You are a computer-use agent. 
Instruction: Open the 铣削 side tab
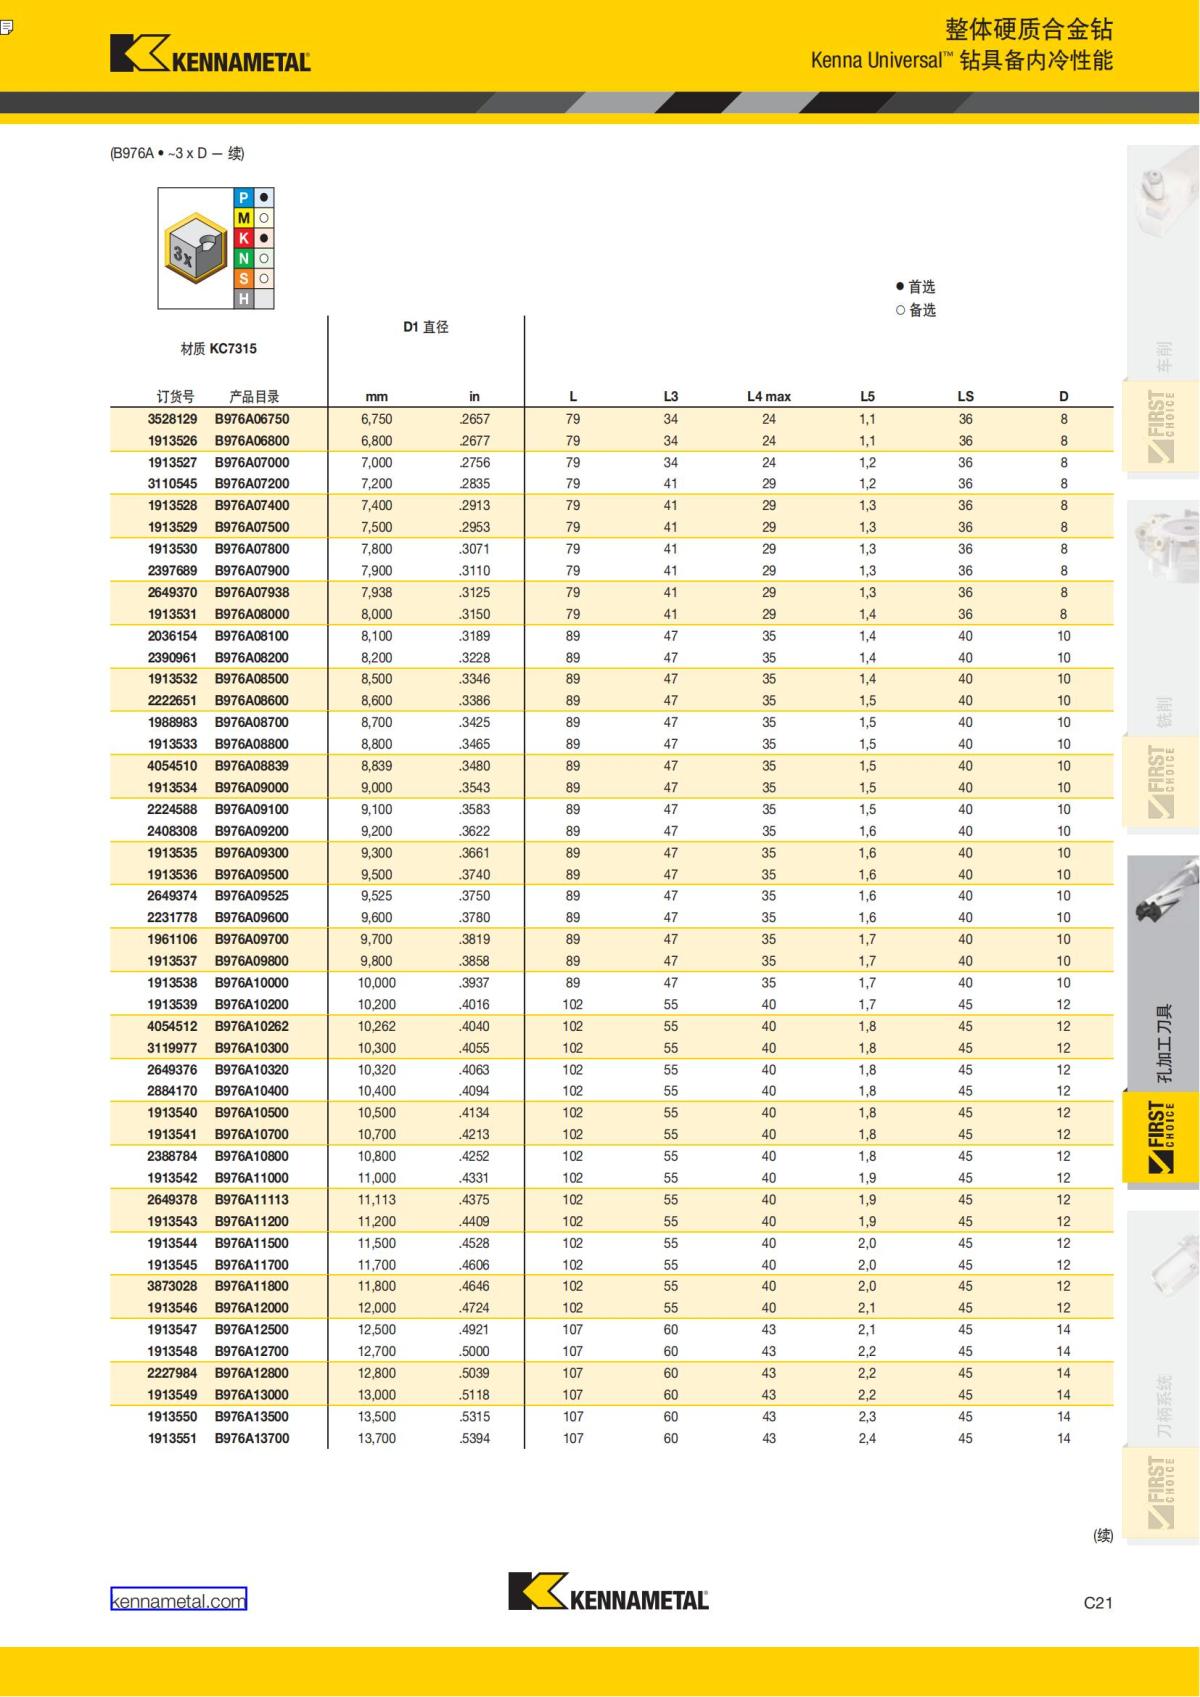point(1163,712)
